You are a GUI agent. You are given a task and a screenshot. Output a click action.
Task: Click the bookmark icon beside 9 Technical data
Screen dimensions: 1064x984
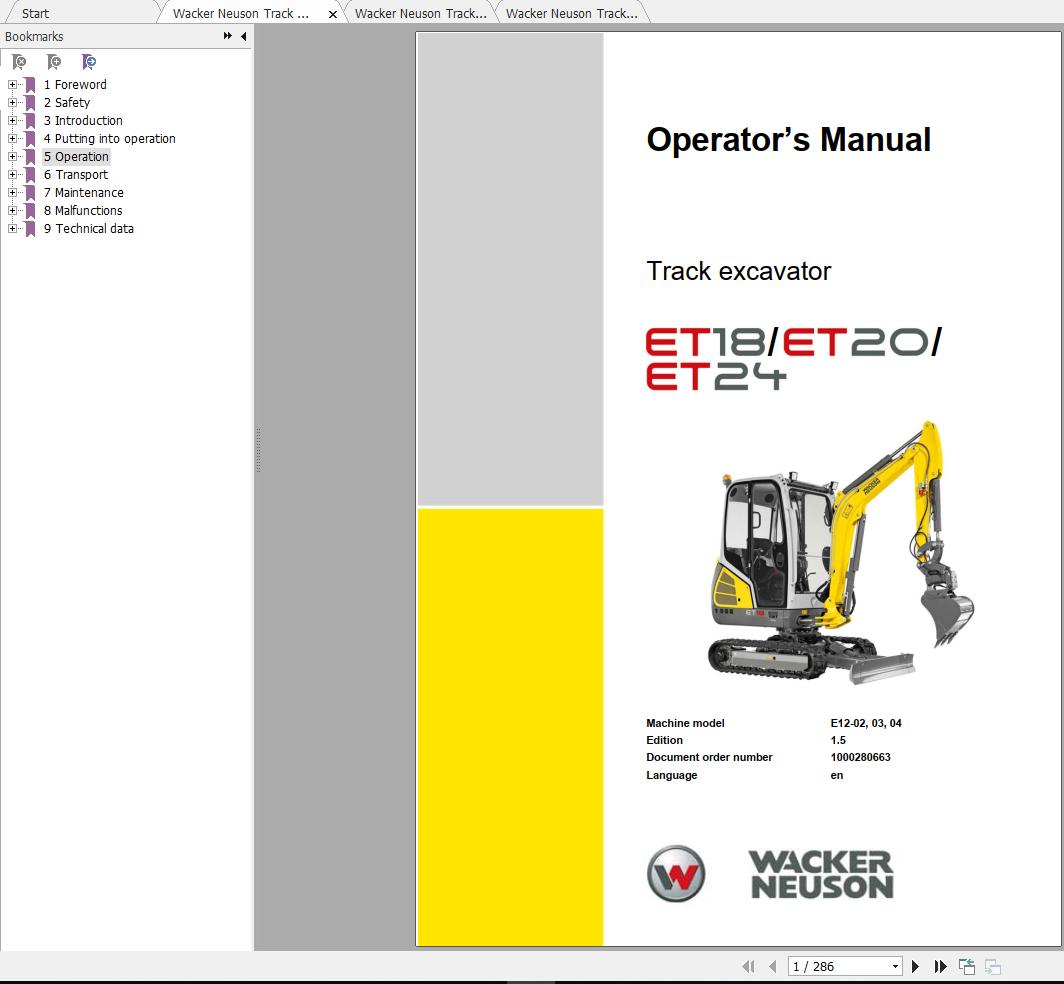point(30,229)
